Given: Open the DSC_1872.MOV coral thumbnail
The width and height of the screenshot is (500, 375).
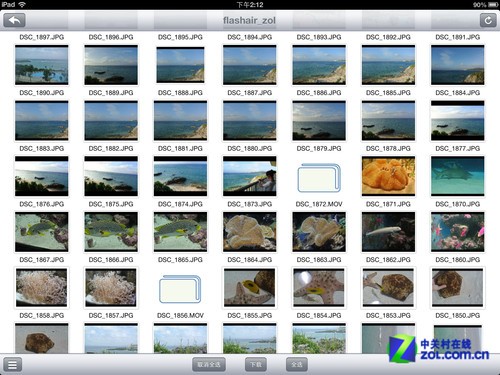Looking at the screenshot, I should (319, 232).
